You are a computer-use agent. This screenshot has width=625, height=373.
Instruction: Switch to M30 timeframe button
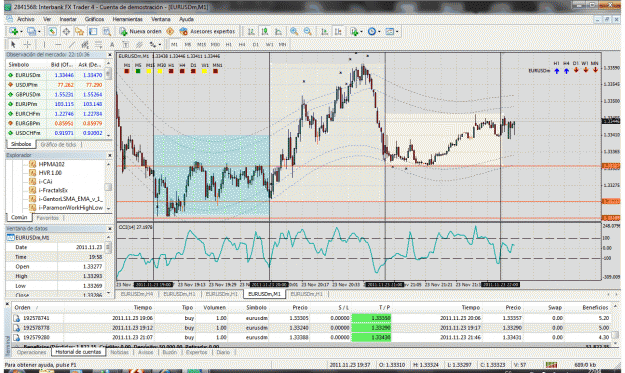click(x=215, y=45)
